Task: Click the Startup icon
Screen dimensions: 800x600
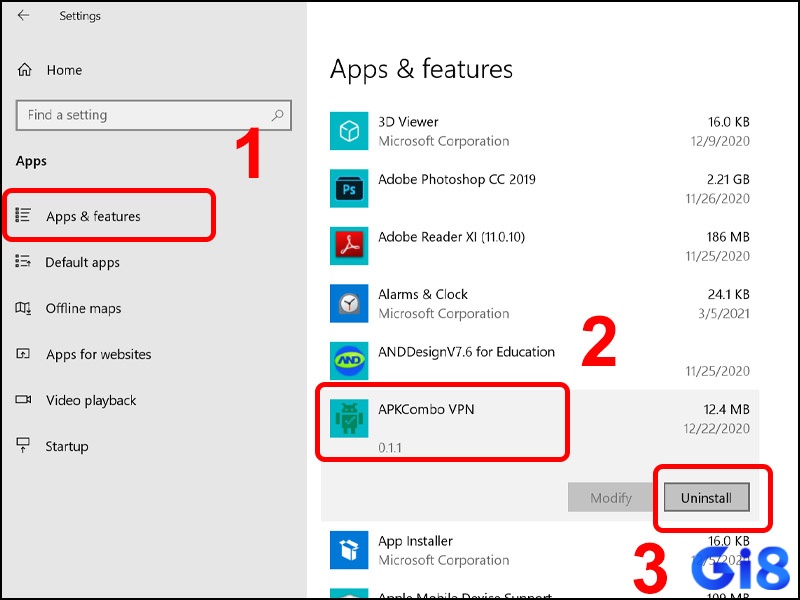Action: [23, 445]
